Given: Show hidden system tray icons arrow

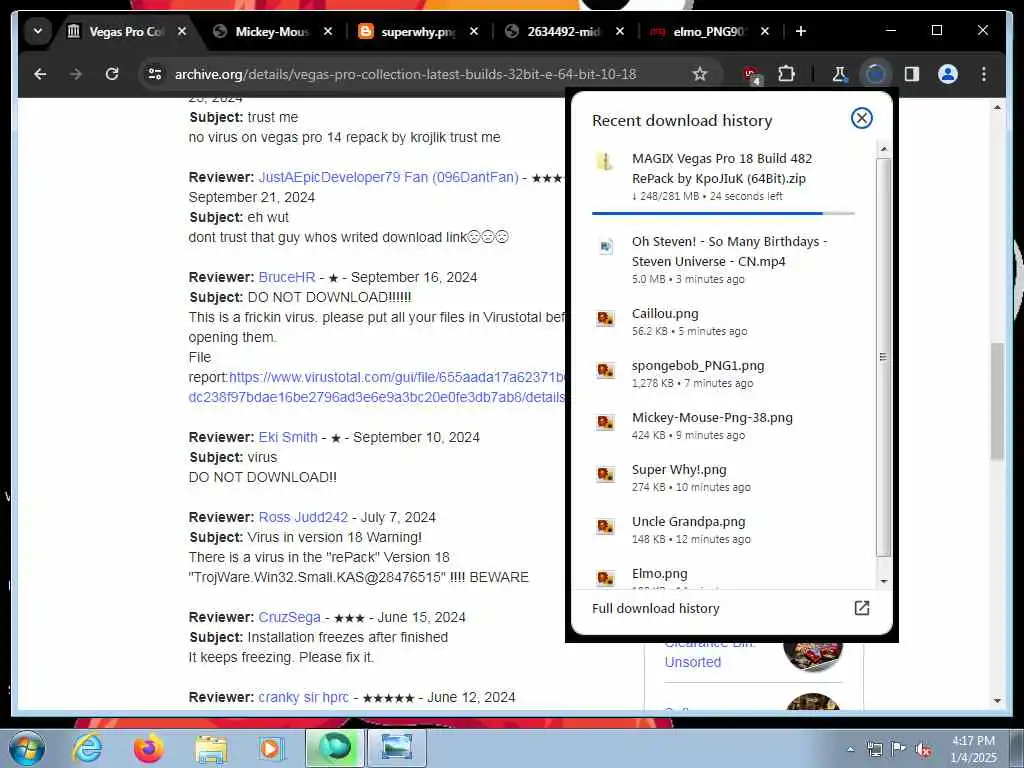Looking at the screenshot, I should (850, 749).
